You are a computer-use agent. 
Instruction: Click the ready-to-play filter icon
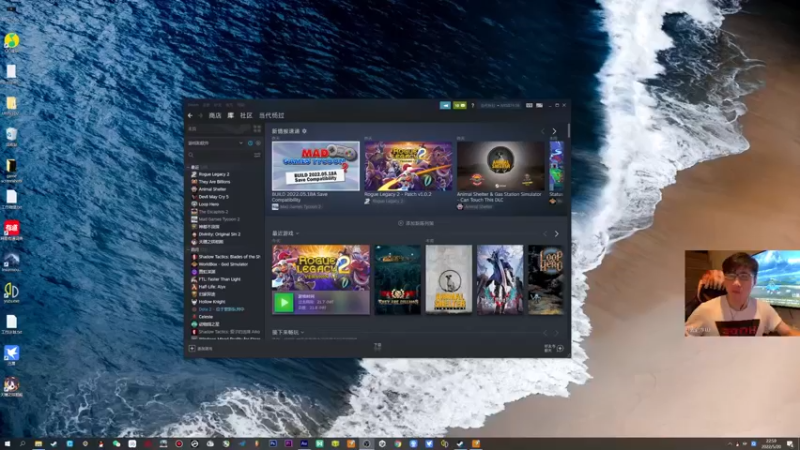[258, 143]
